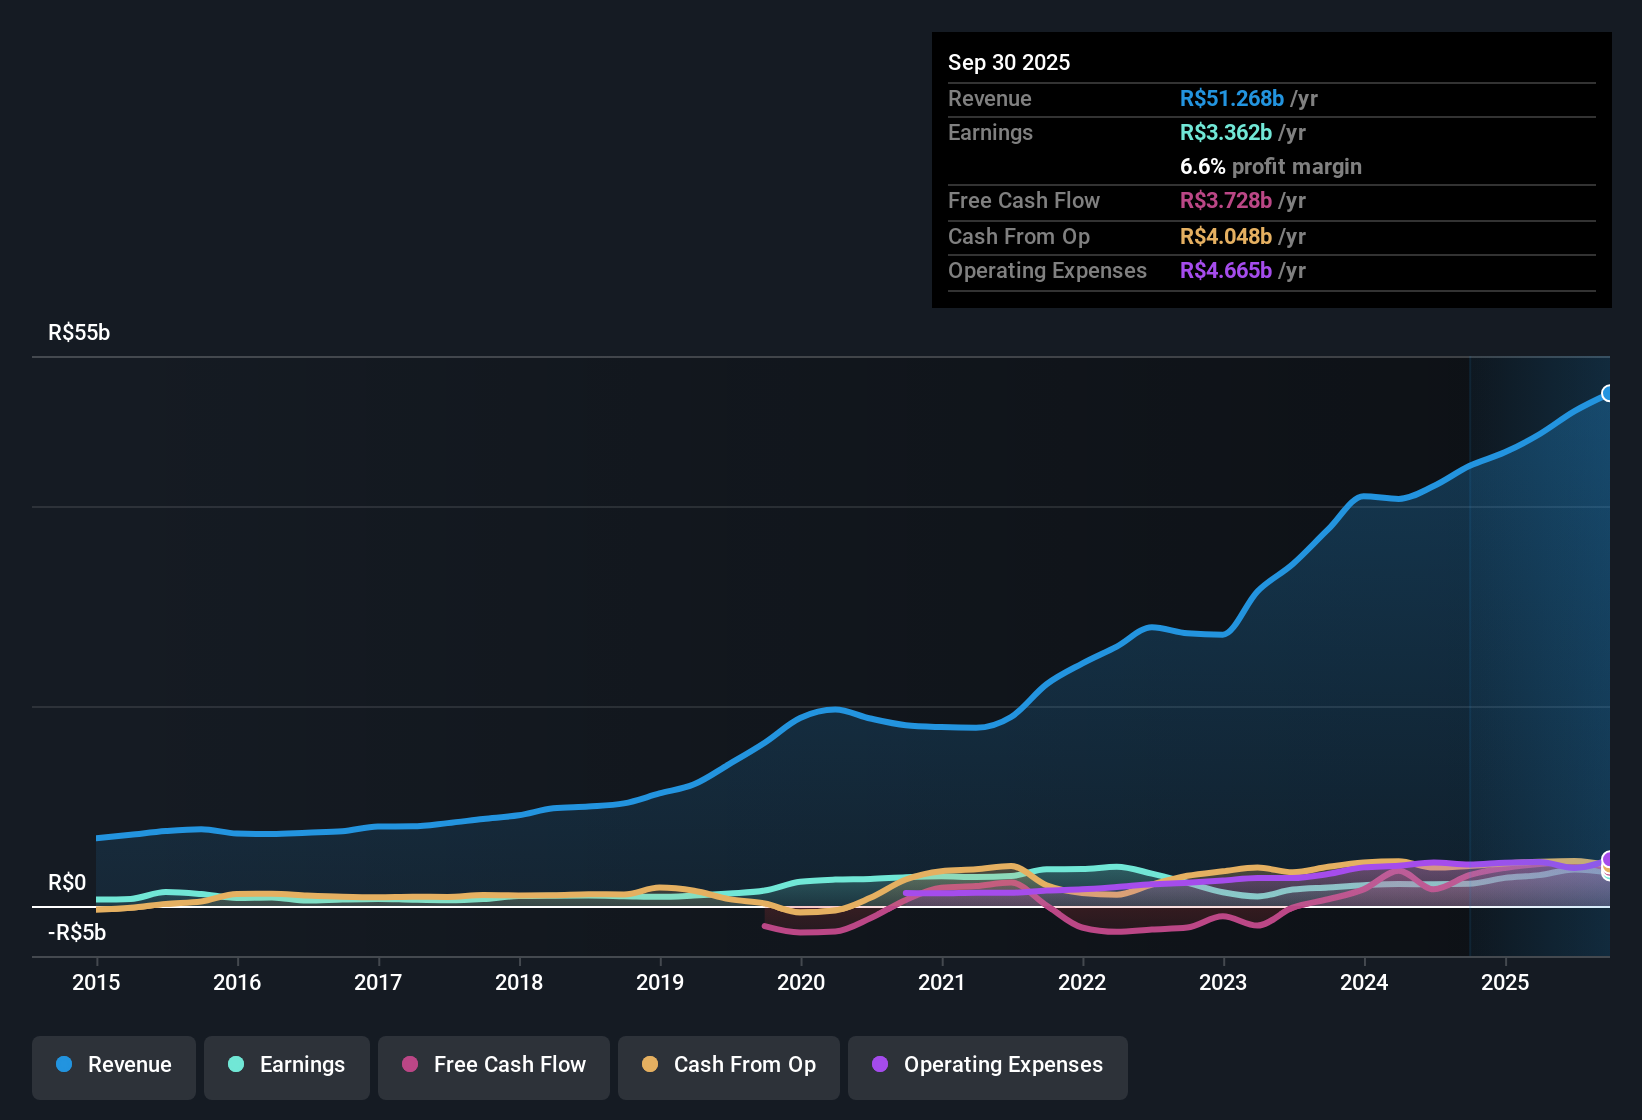
Task: Click the Operating Expenses endpoint marker
Action: pyautogui.click(x=1608, y=858)
